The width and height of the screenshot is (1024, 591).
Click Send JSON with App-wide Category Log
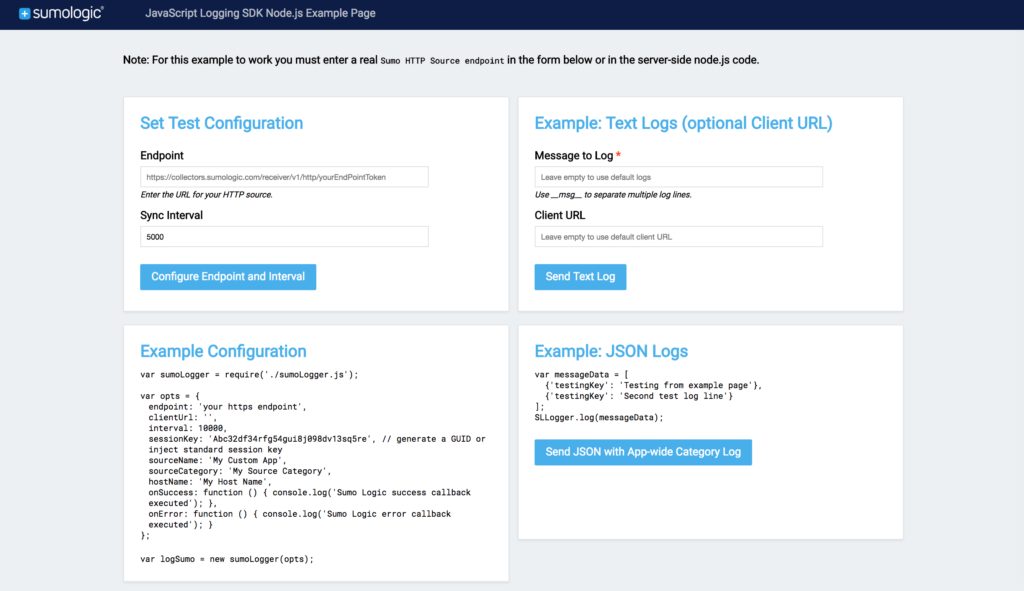(643, 452)
